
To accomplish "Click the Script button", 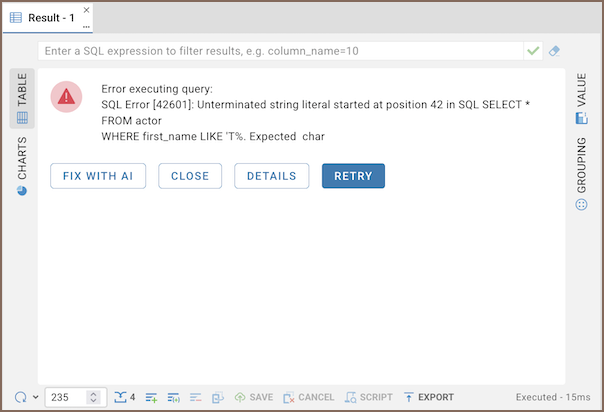I will (x=369, y=397).
